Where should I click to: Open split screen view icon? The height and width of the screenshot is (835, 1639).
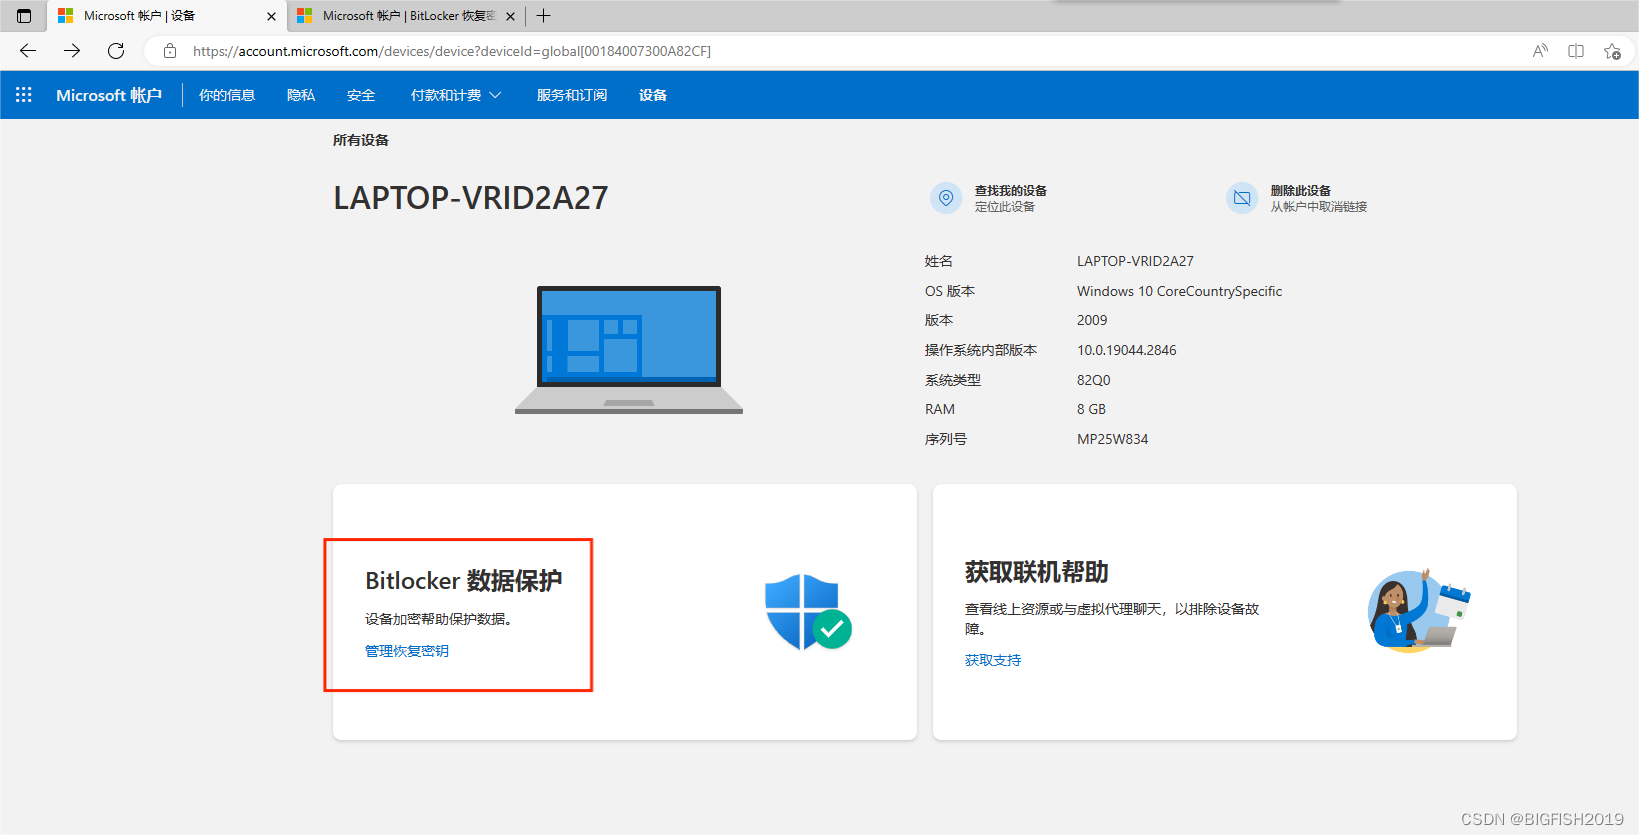pos(1576,51)
